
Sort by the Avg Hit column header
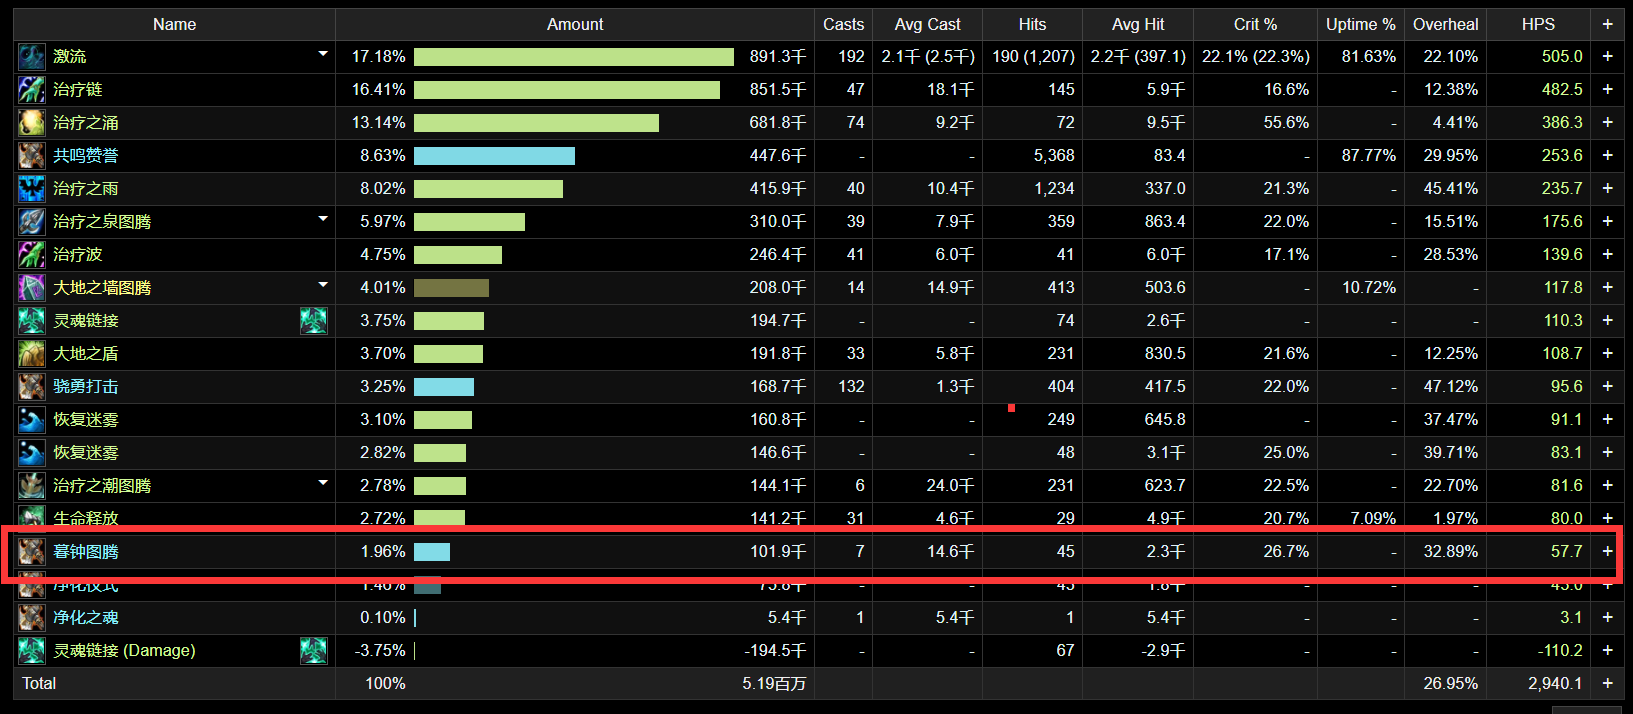click(x=1138, y=24)
